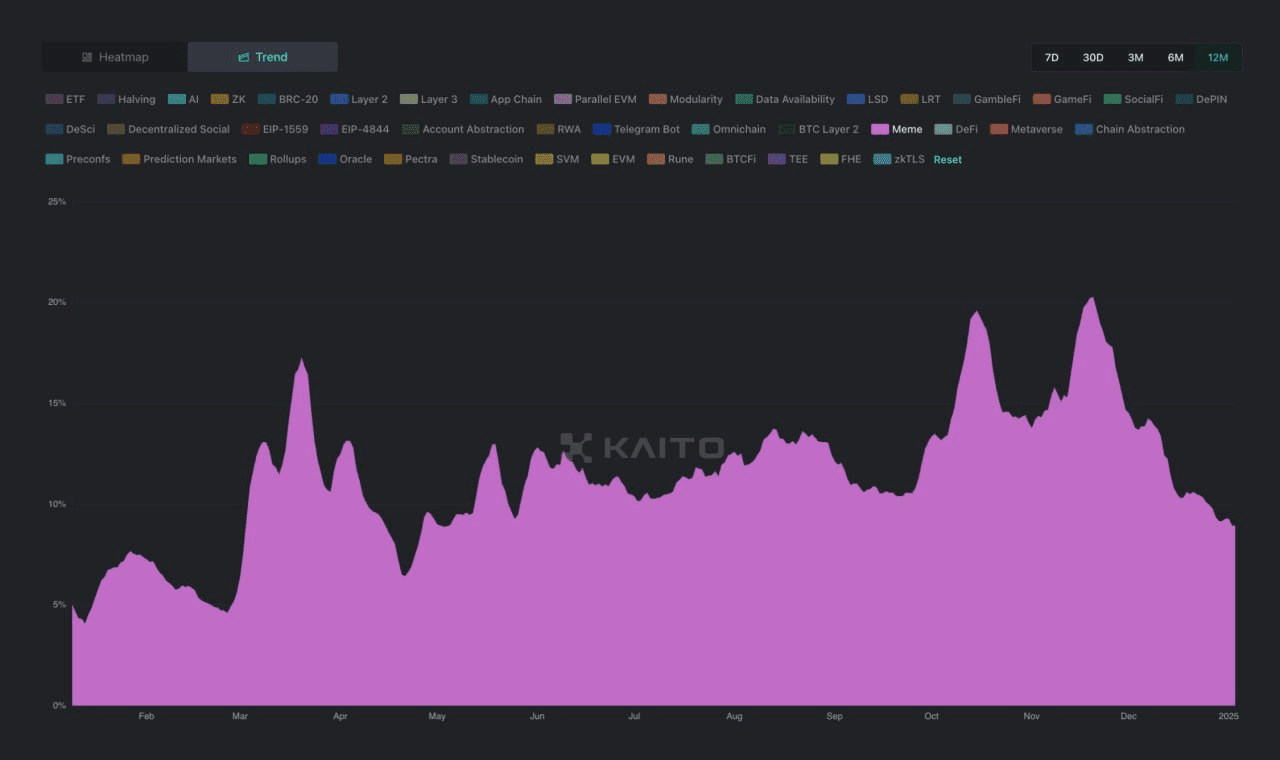The width and height of the screenshot is (1280, 760).
Task: Switch to the Heatmap tab
Action: pos(115,57)
